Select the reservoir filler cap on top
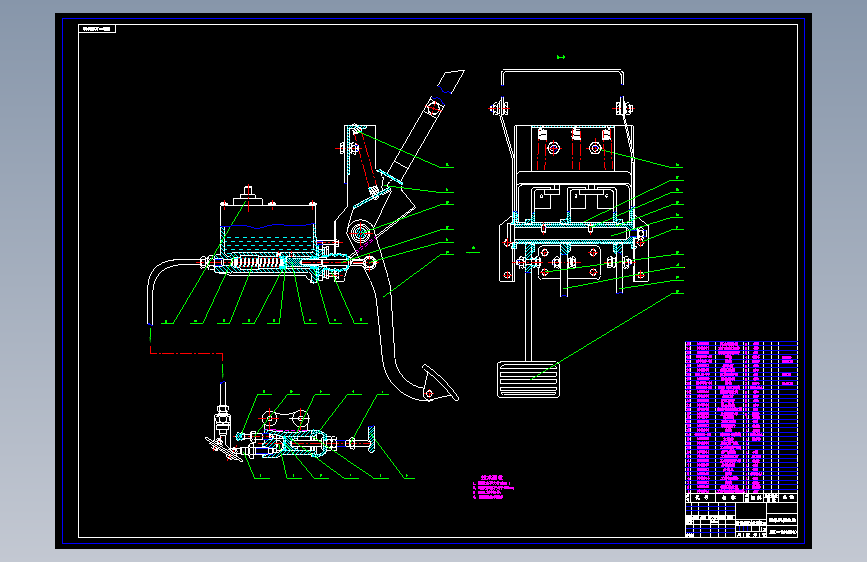The image size is (867, 562). tap(248, 196)
